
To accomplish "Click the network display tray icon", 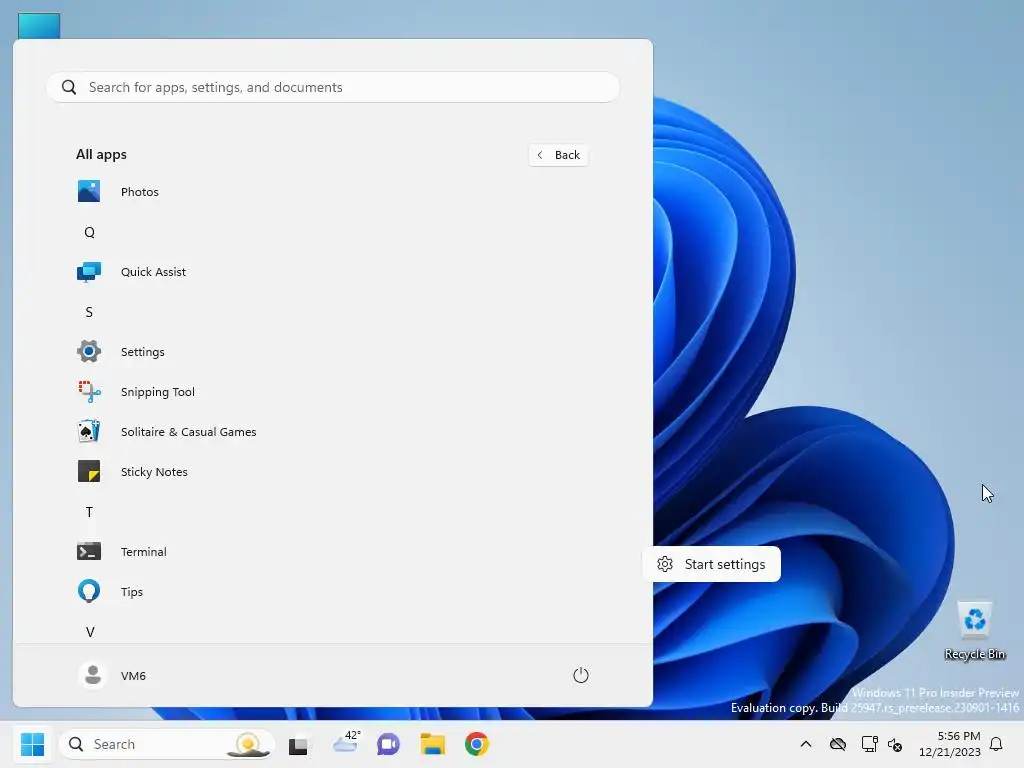I will [869, 744].
